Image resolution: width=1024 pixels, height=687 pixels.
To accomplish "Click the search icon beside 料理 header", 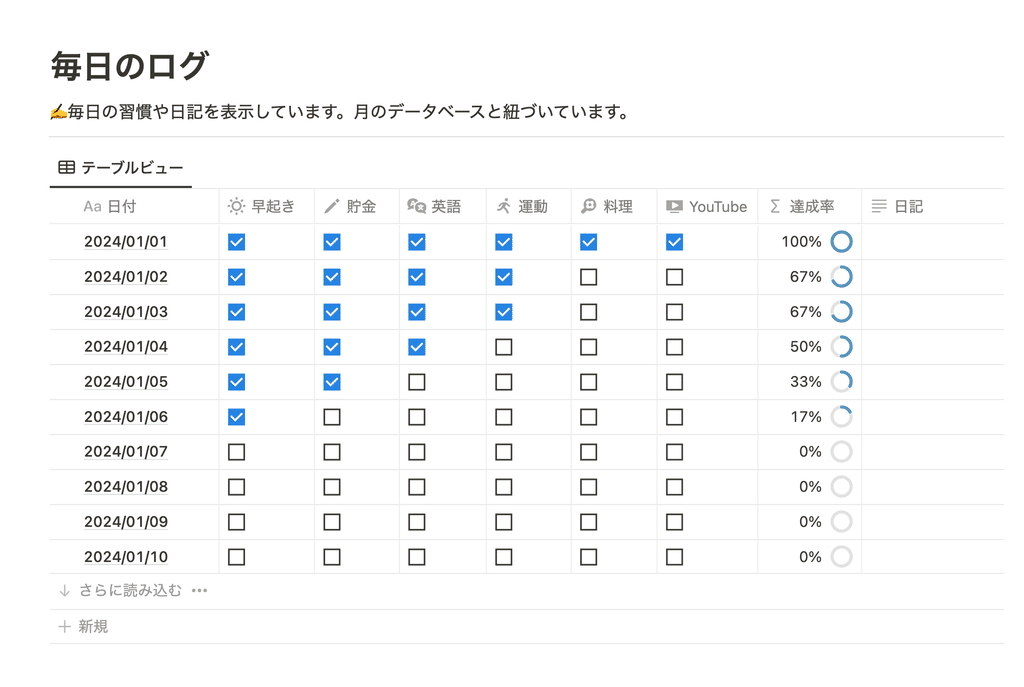I will [588, 206].
